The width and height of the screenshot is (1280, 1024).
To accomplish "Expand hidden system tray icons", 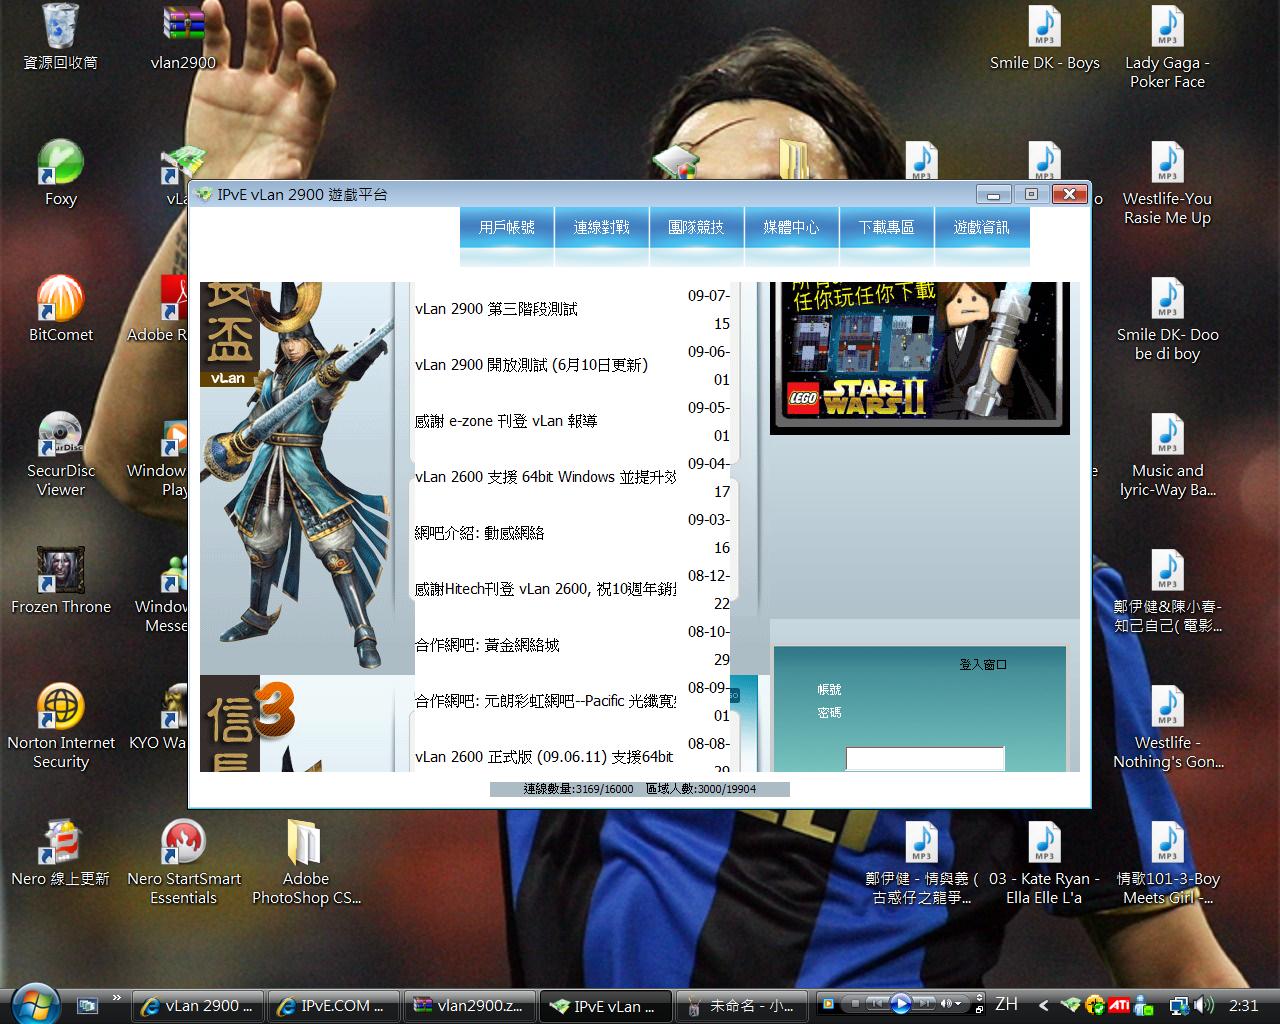I will 1043,1005.
